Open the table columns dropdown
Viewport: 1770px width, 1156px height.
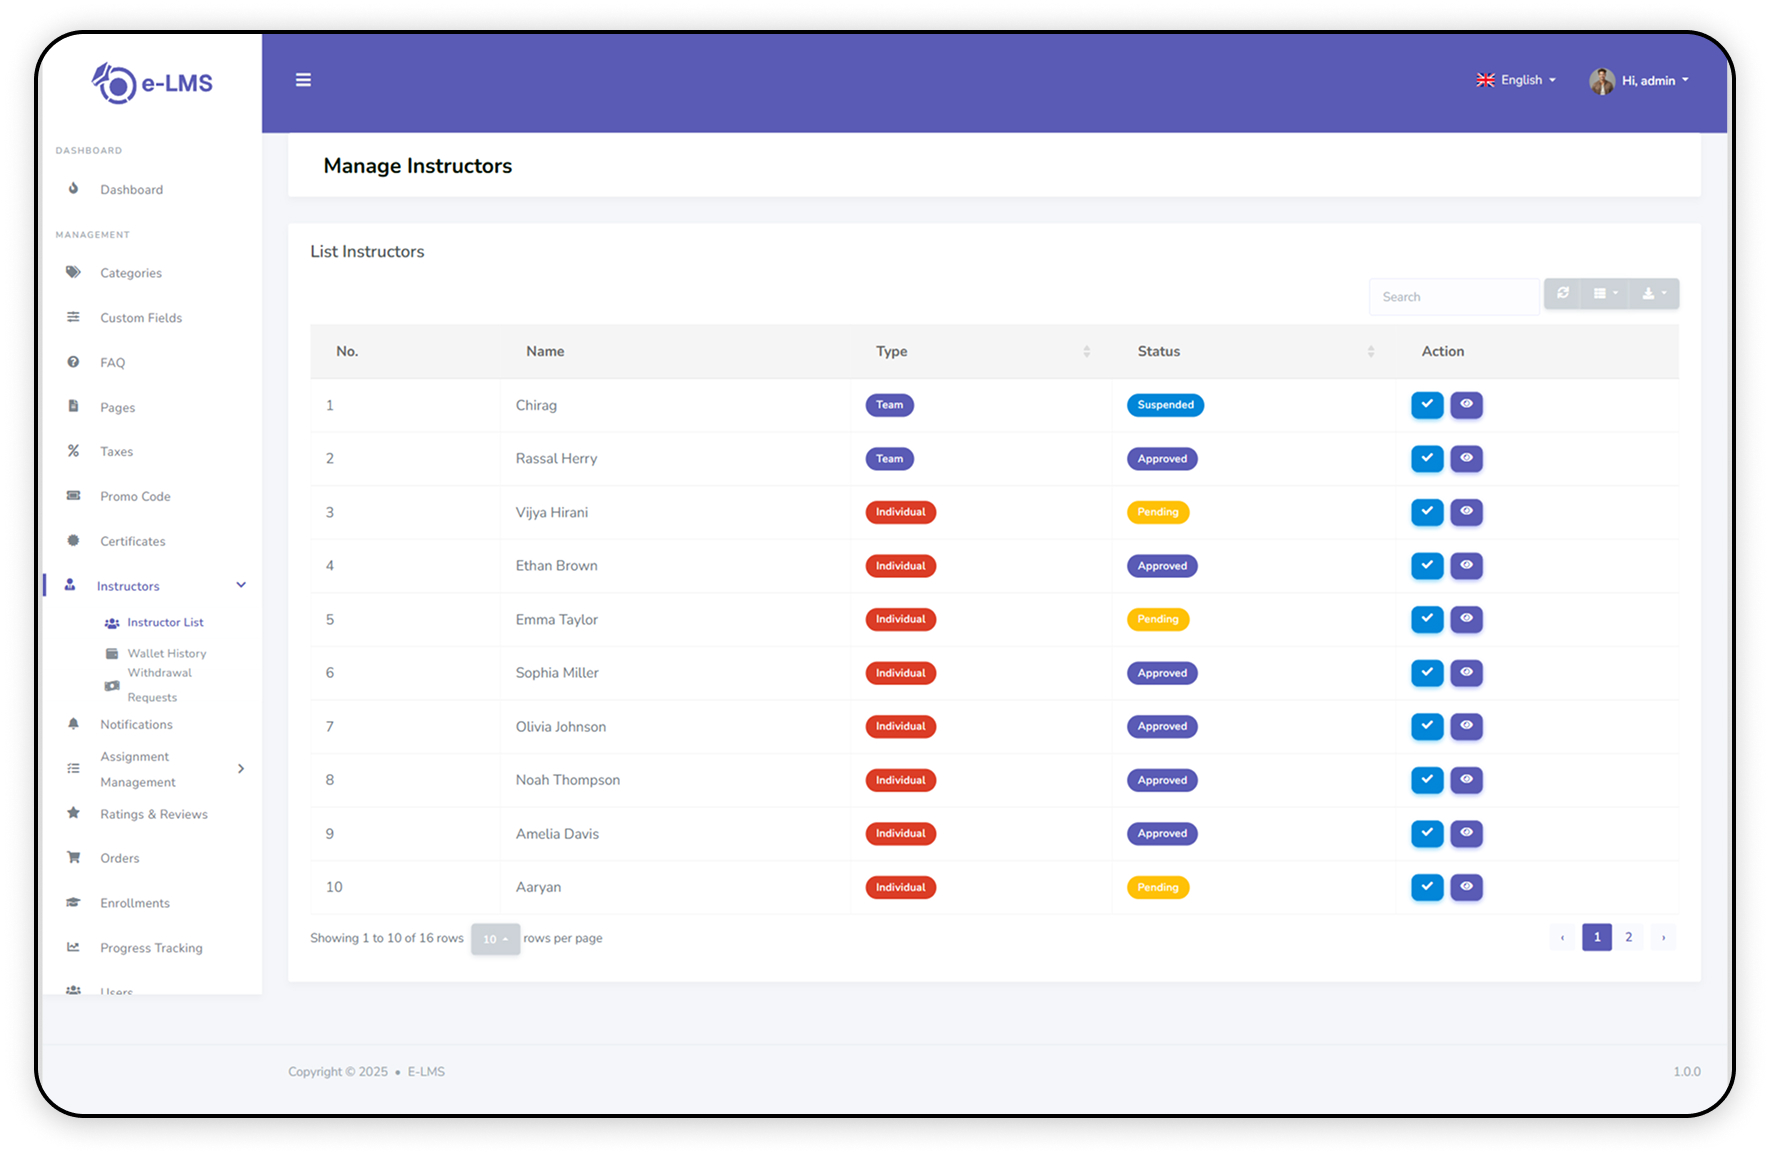pyautogui.click(x=1605, y=294)
